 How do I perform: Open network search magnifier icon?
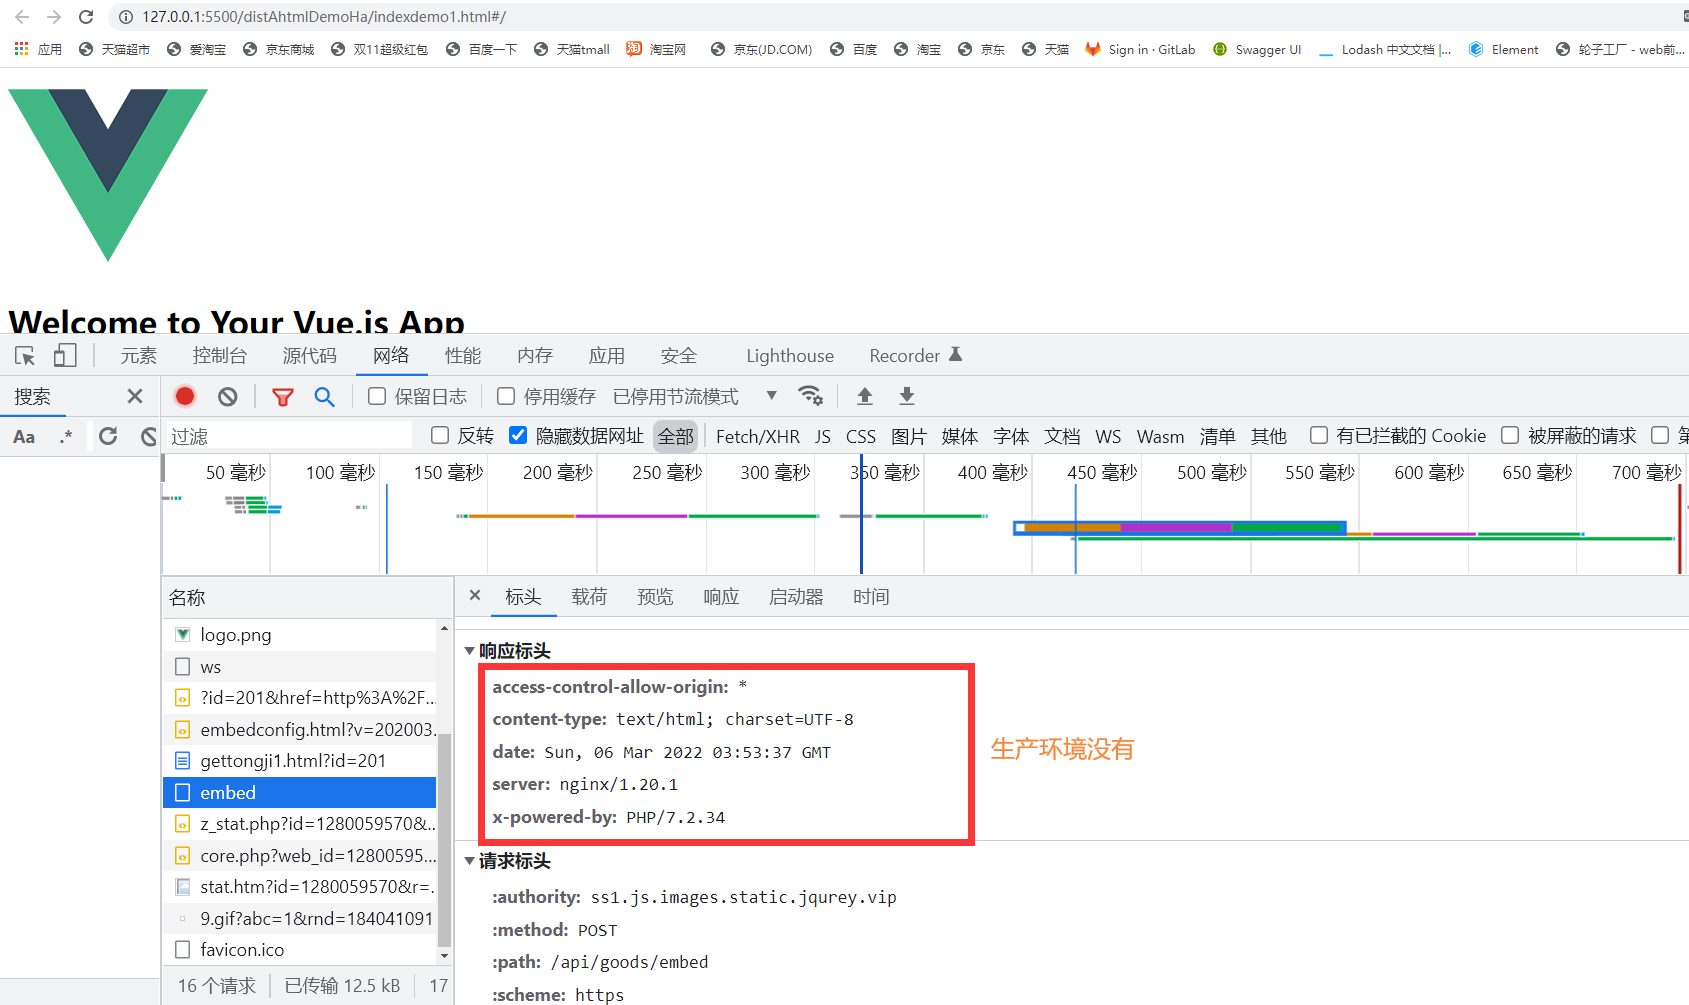[x=324, y=396]
